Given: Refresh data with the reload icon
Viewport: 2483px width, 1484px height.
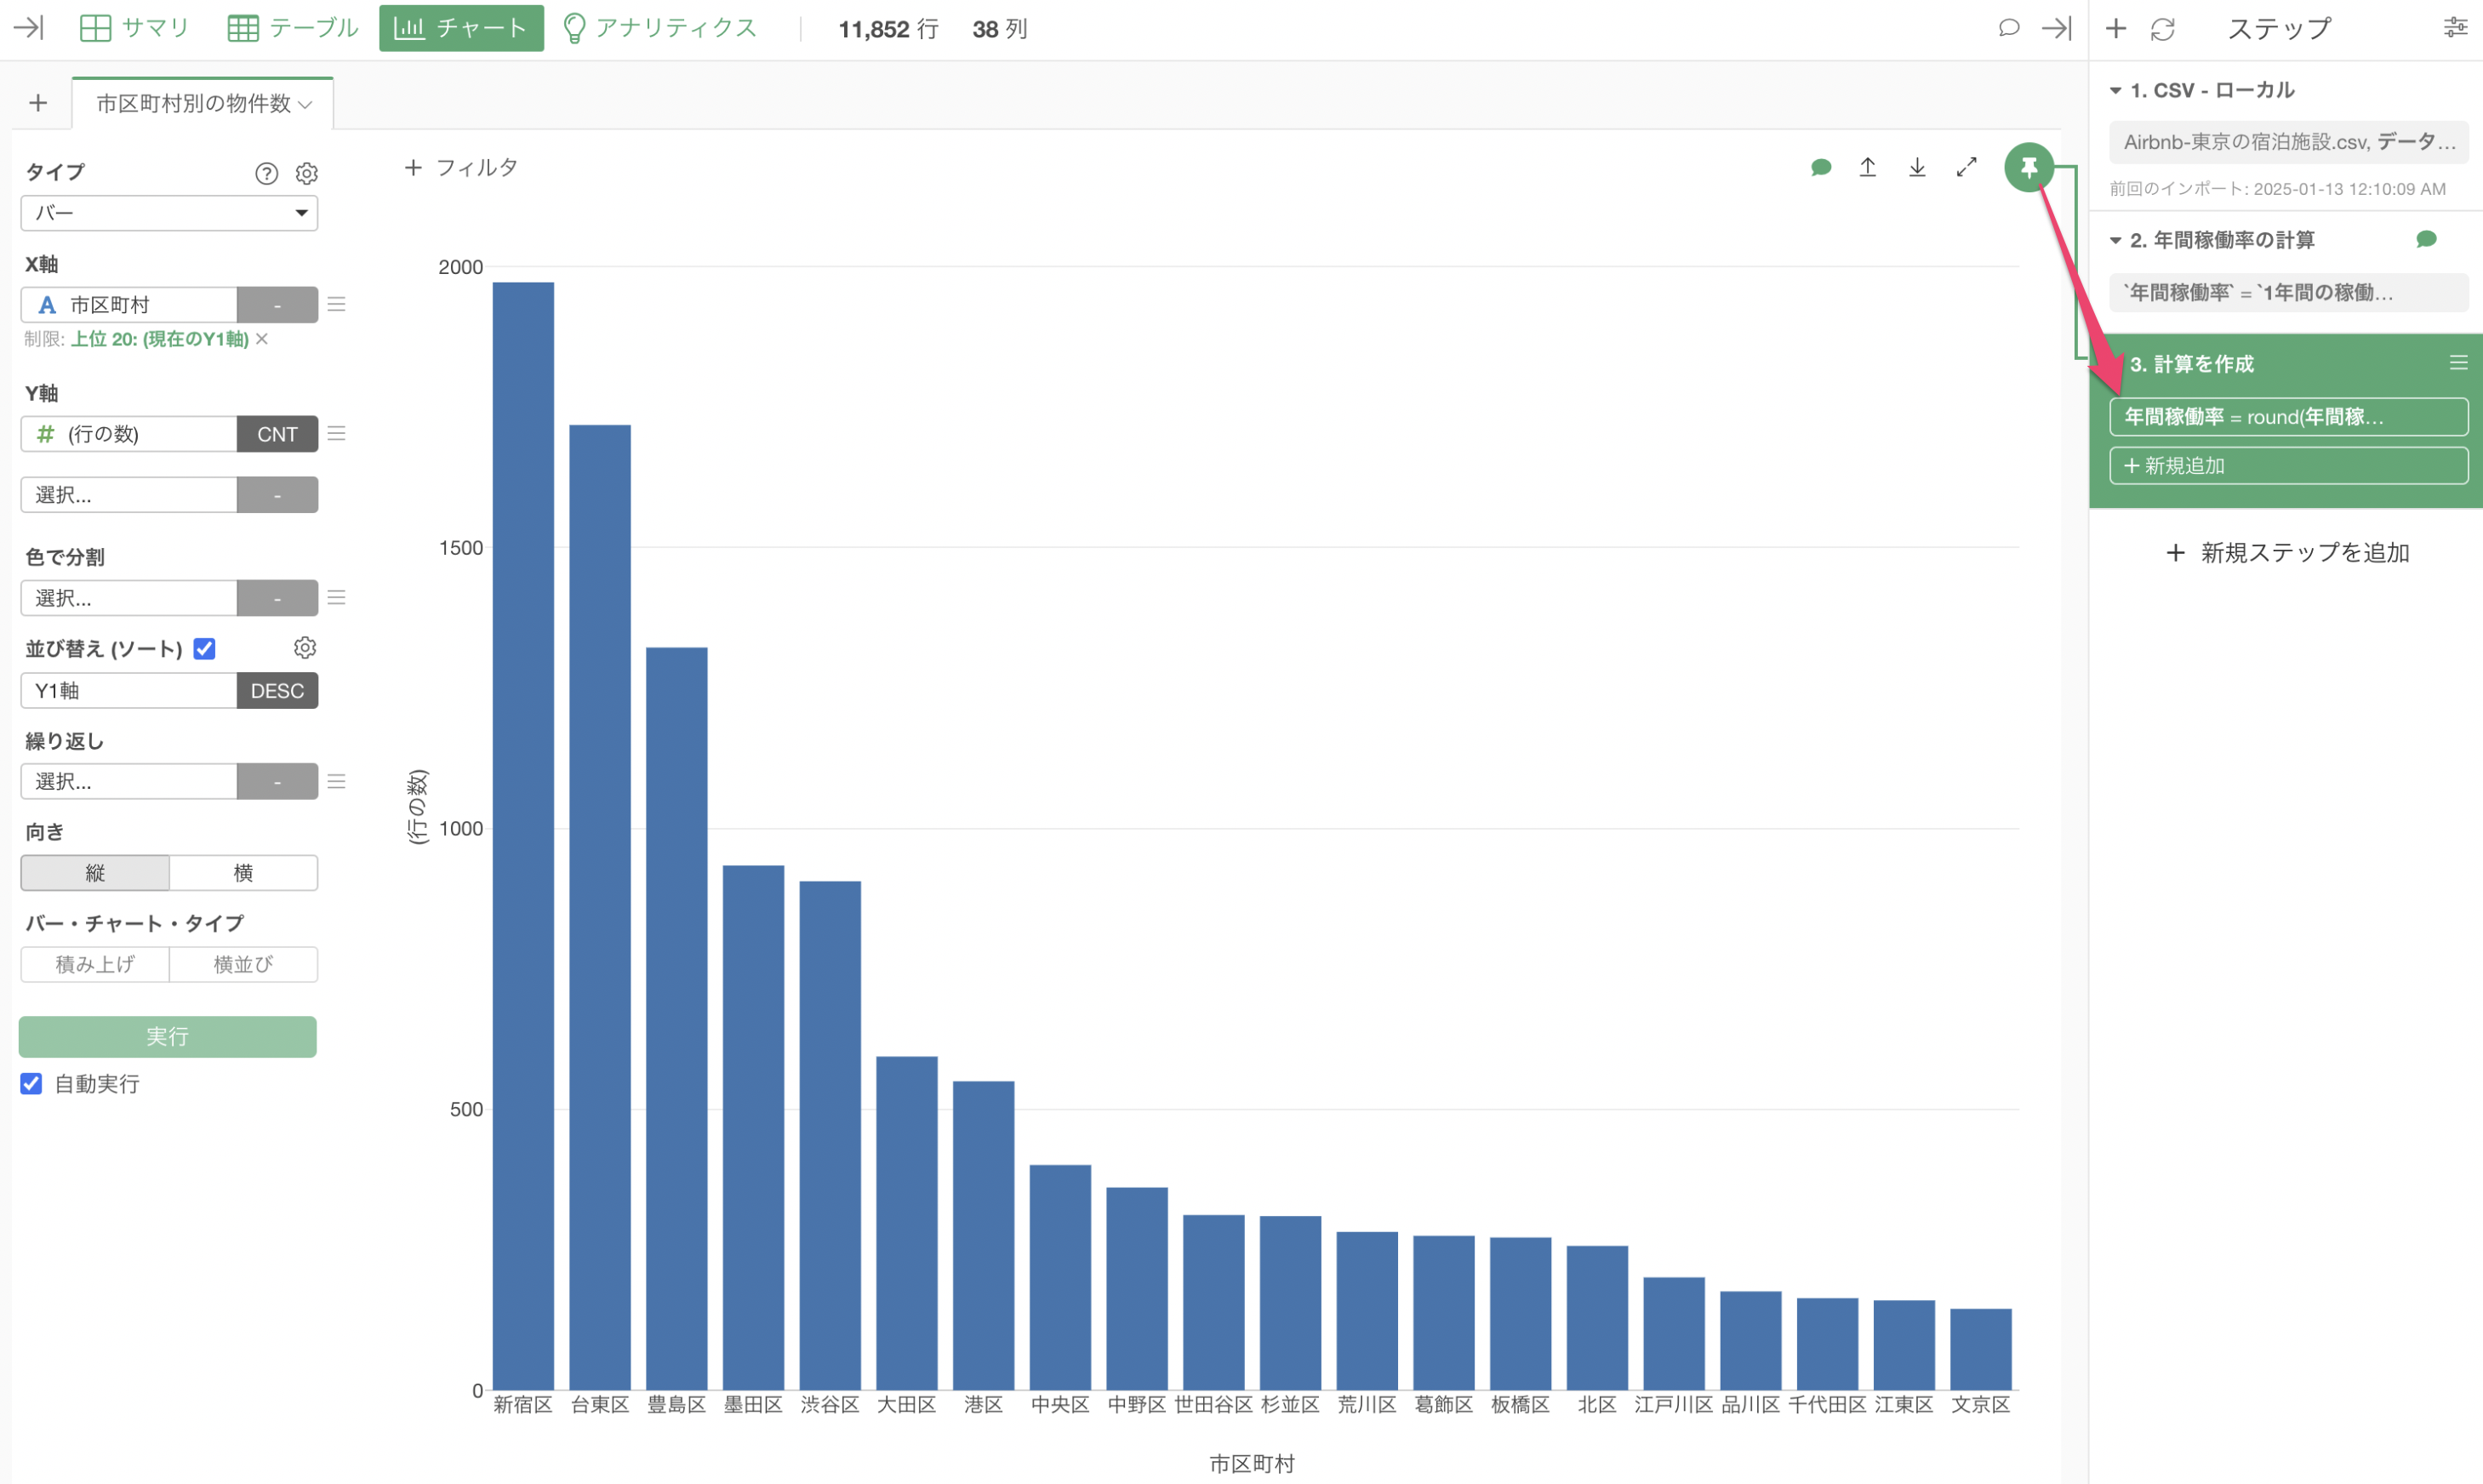Looking at the screenshot, I should click(x=2162, y=29).
